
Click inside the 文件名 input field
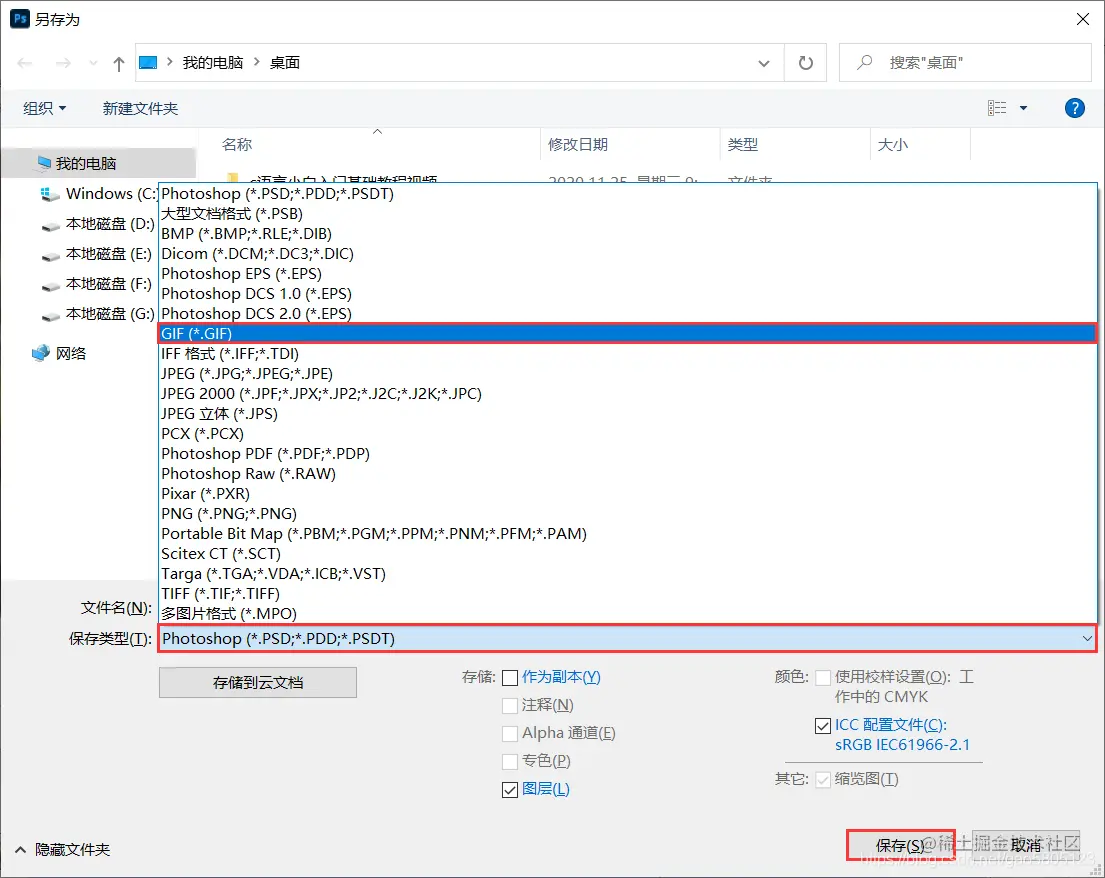coord(400,608)
